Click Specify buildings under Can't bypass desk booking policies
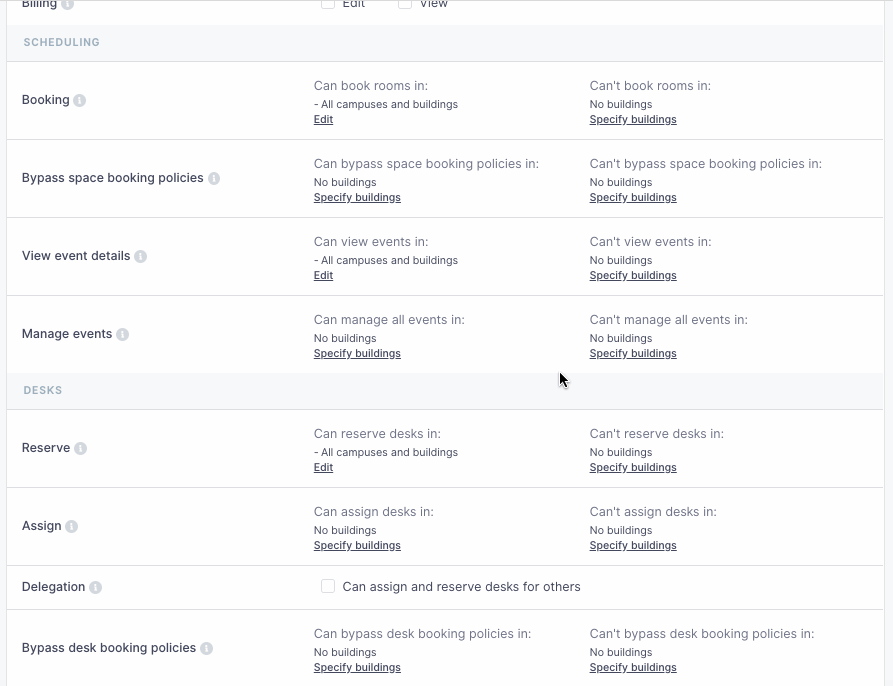The width and height of the screenshot is (893, 686). (x=632, y=667)
